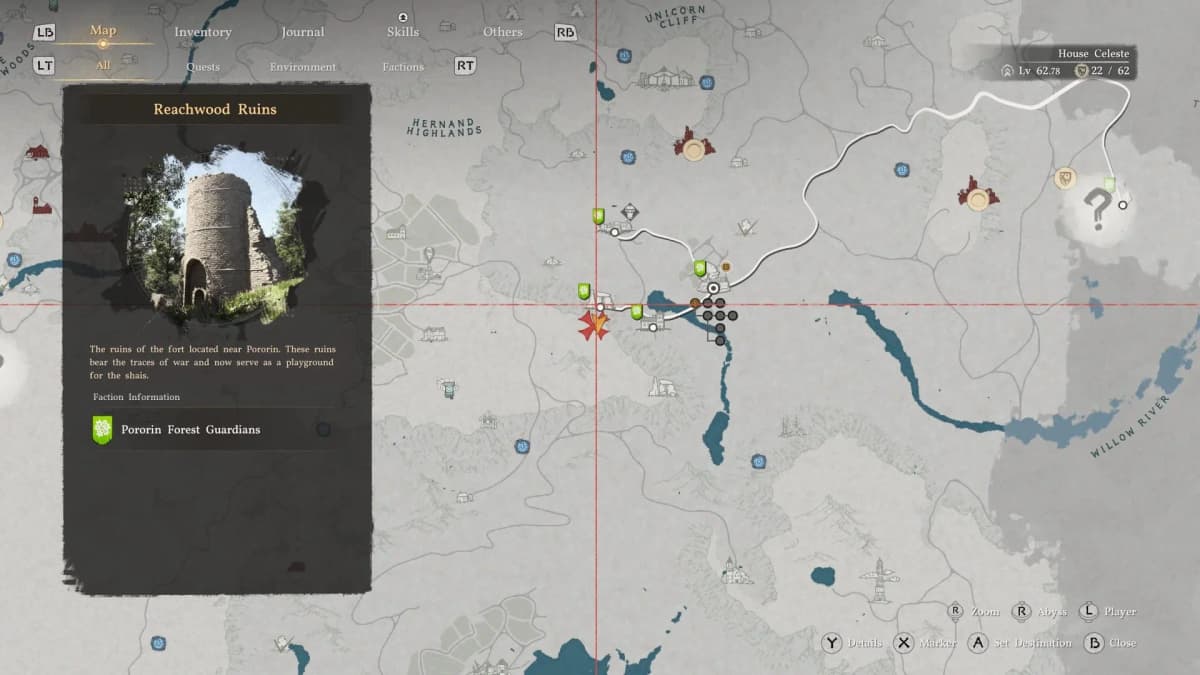Place a marker with the X button
Image resolution: width=1200 pixels, height=675 pixels.
[904, 643]
